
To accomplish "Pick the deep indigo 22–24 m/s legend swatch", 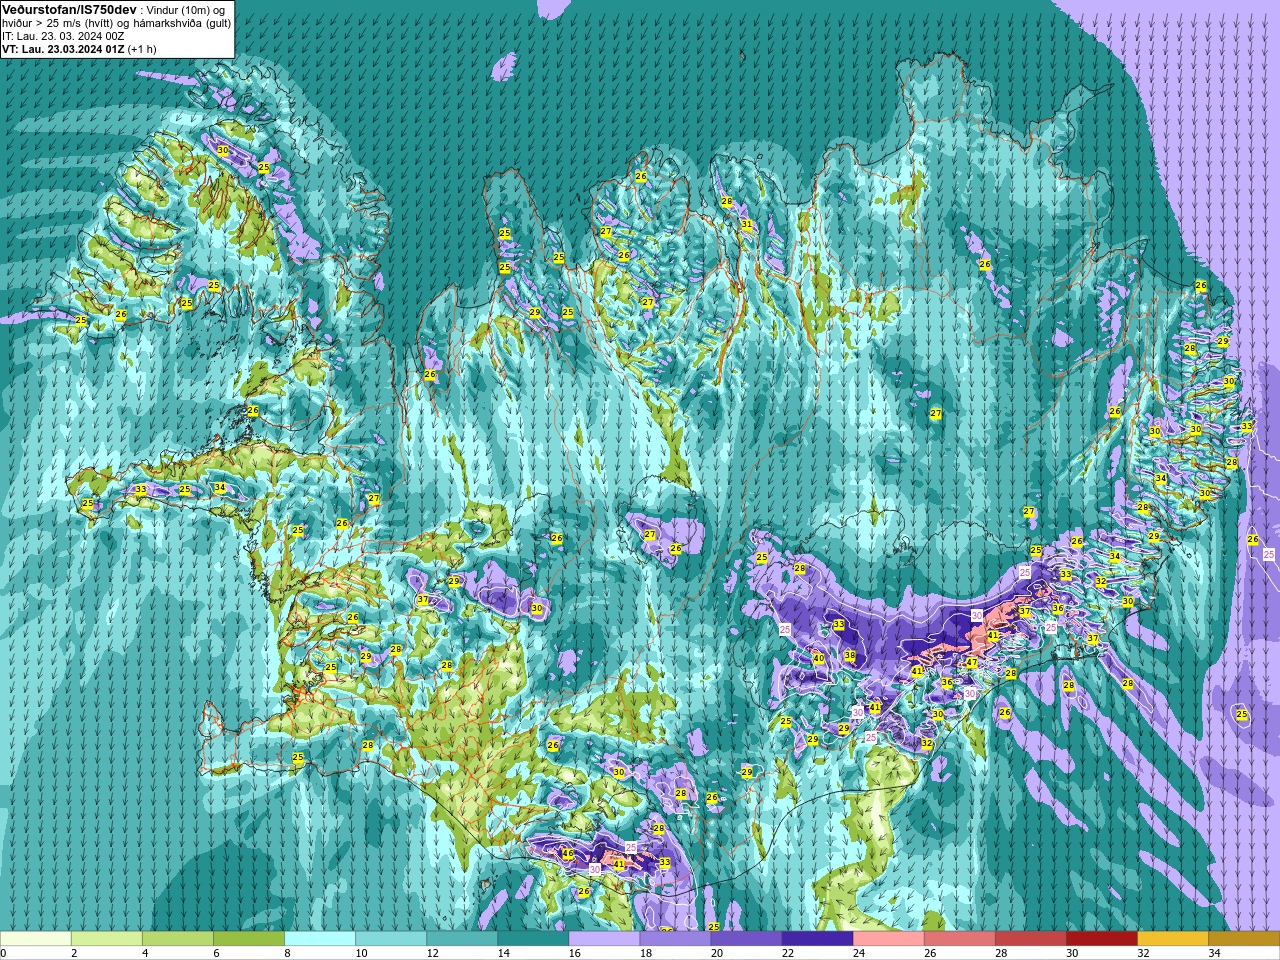I will click(x=817, y=939).
